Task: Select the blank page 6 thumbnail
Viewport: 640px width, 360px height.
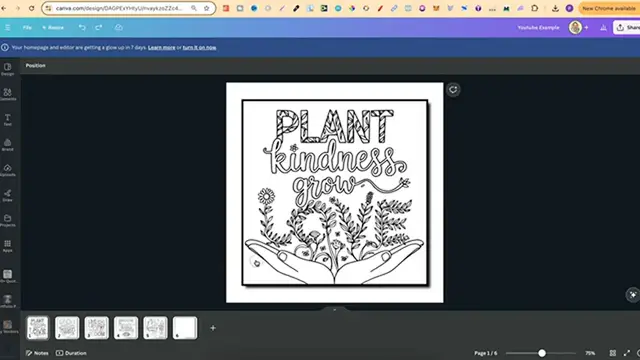Action: pos(185,328)
